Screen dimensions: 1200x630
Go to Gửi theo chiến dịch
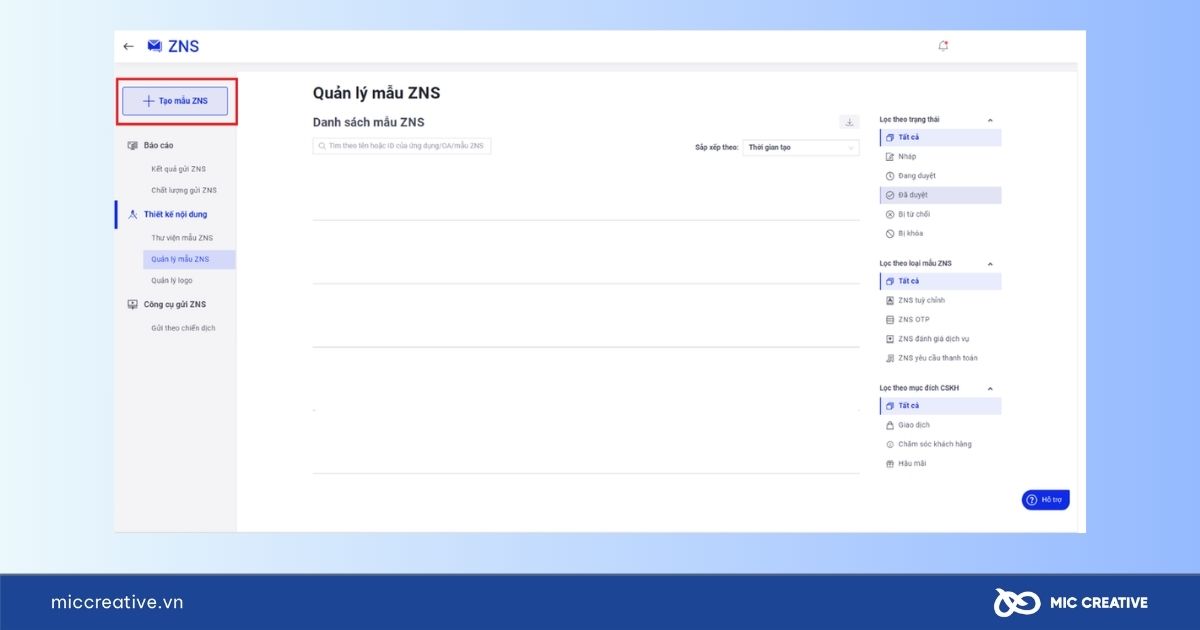[x=183, y=328]
